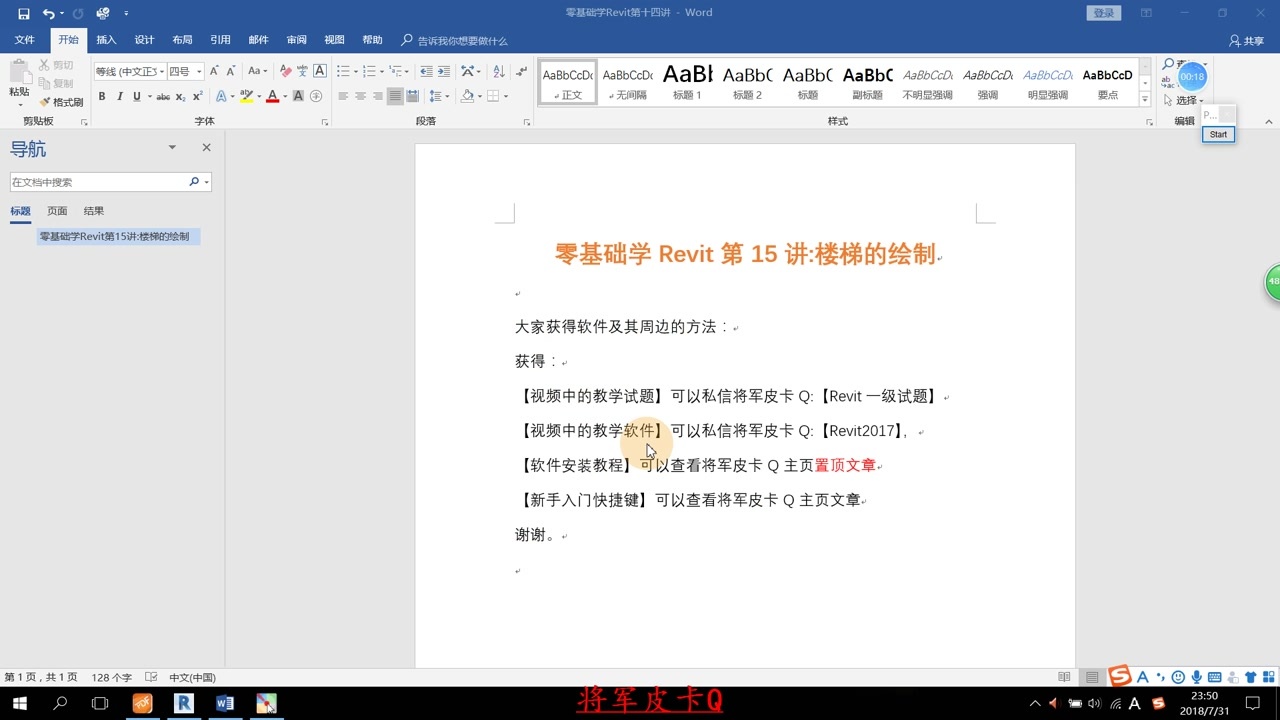Open the Bullets list dropdown arrow
This screenshot has width=1280, height=720.
pyautogui.click(x=356, y=71)
